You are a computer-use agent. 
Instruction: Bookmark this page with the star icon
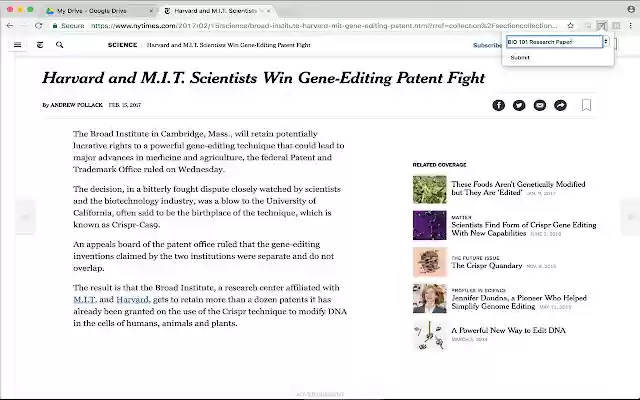[x=571, y=26]
